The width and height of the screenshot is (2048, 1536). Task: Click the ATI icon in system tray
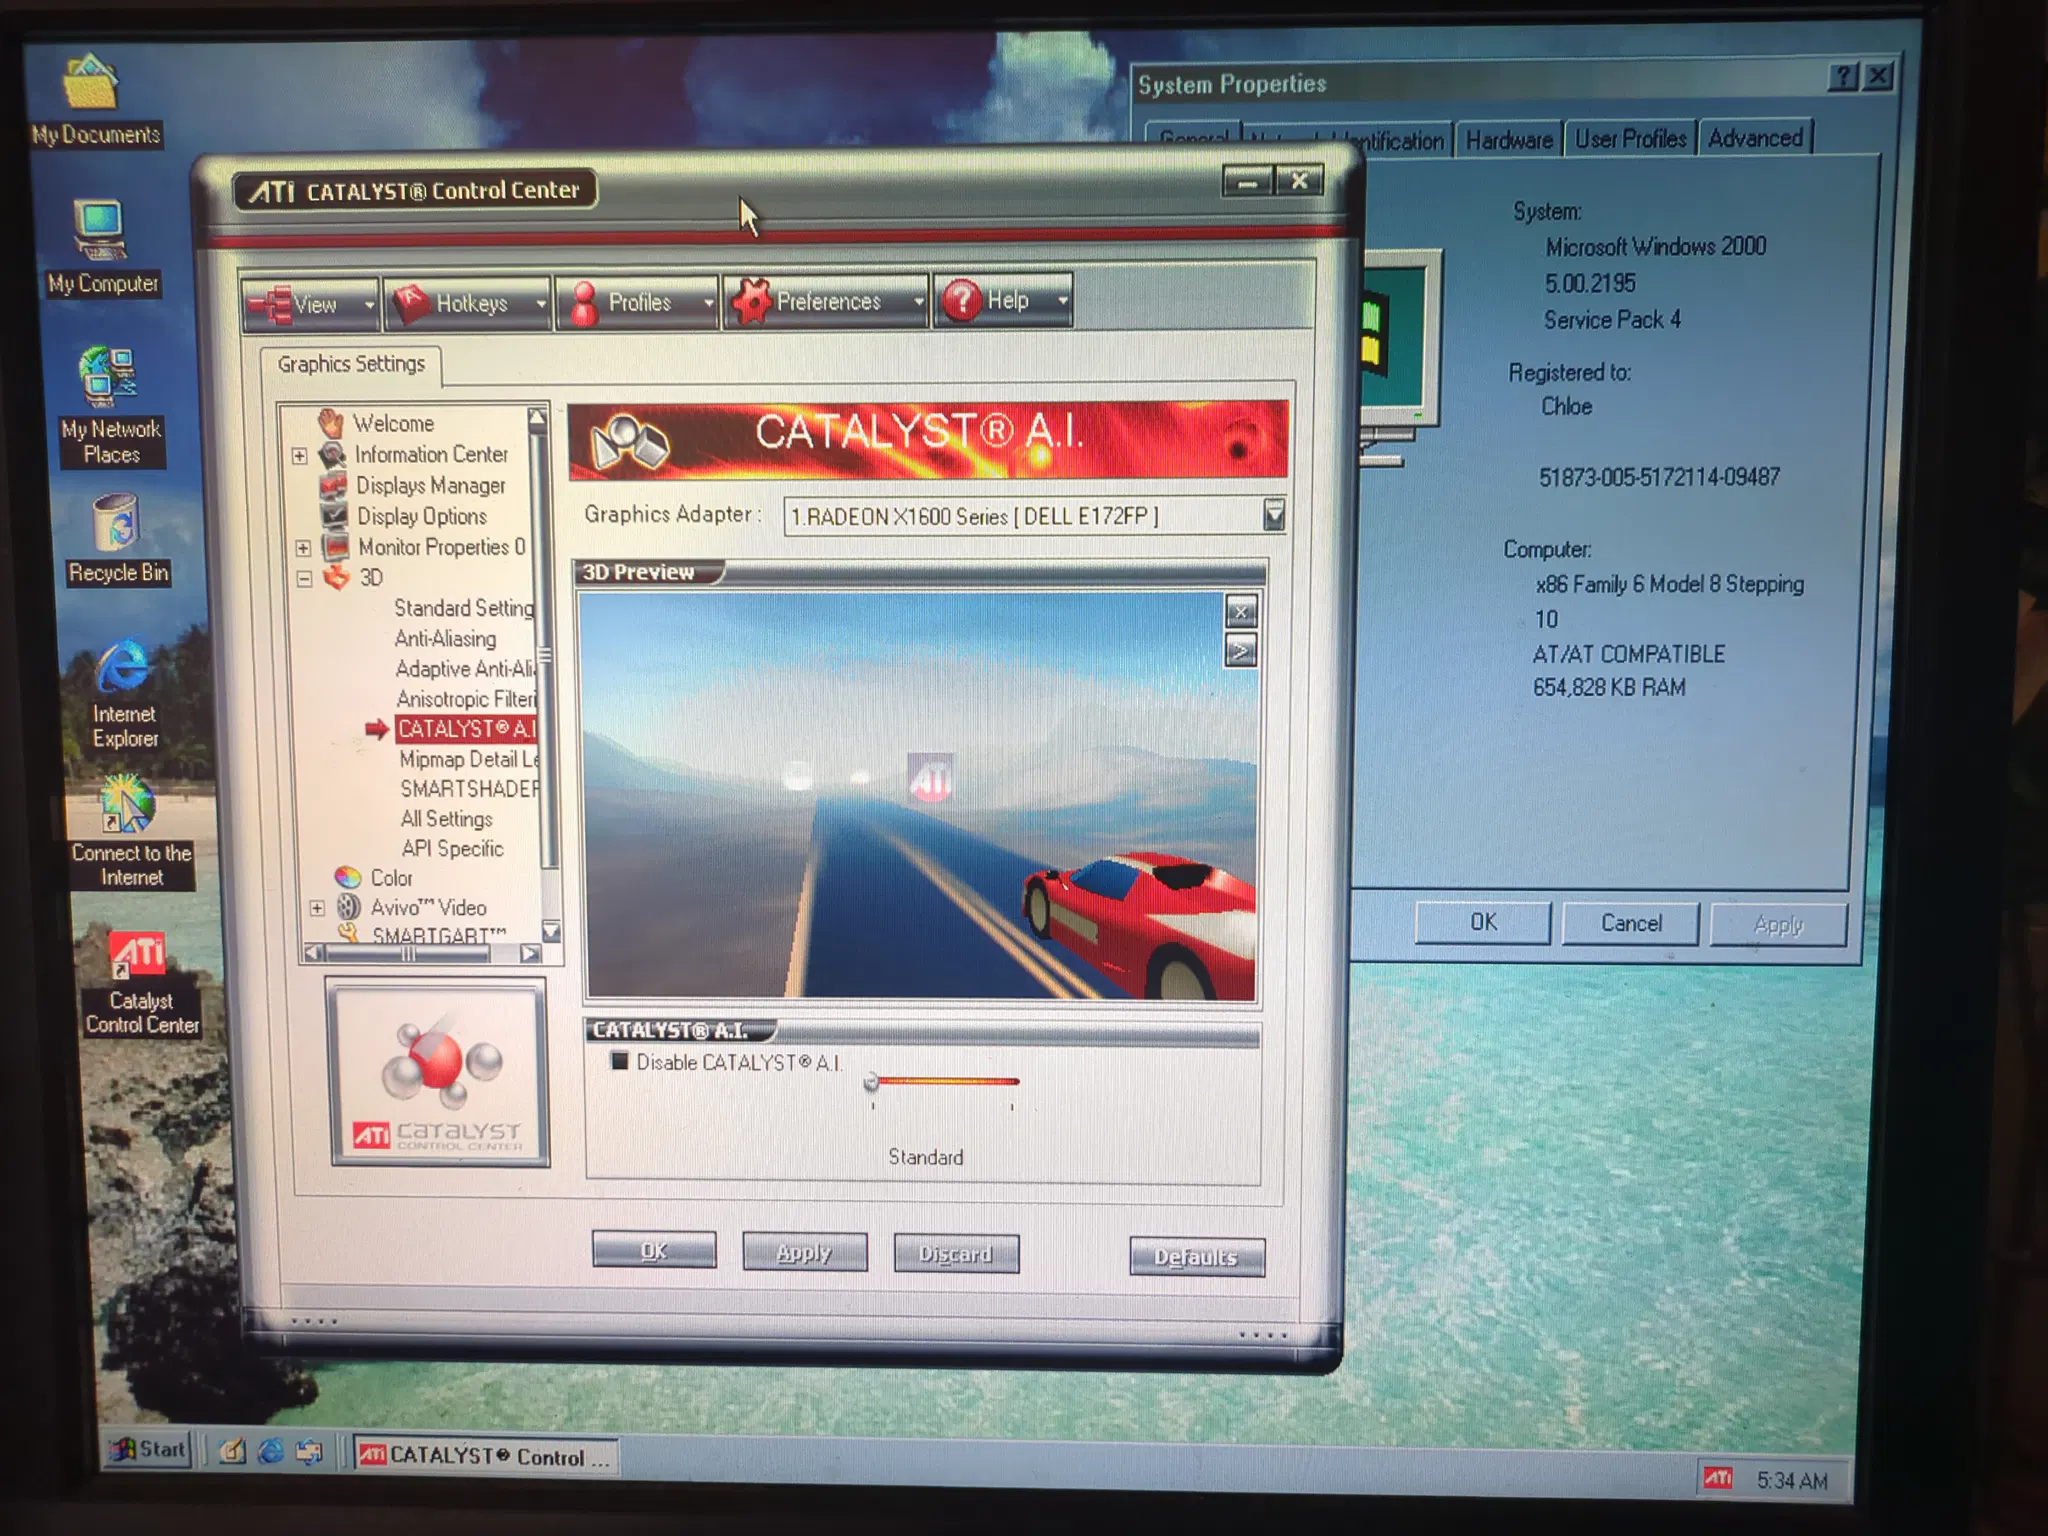pyautogui.click(x=1718, y=1478)
